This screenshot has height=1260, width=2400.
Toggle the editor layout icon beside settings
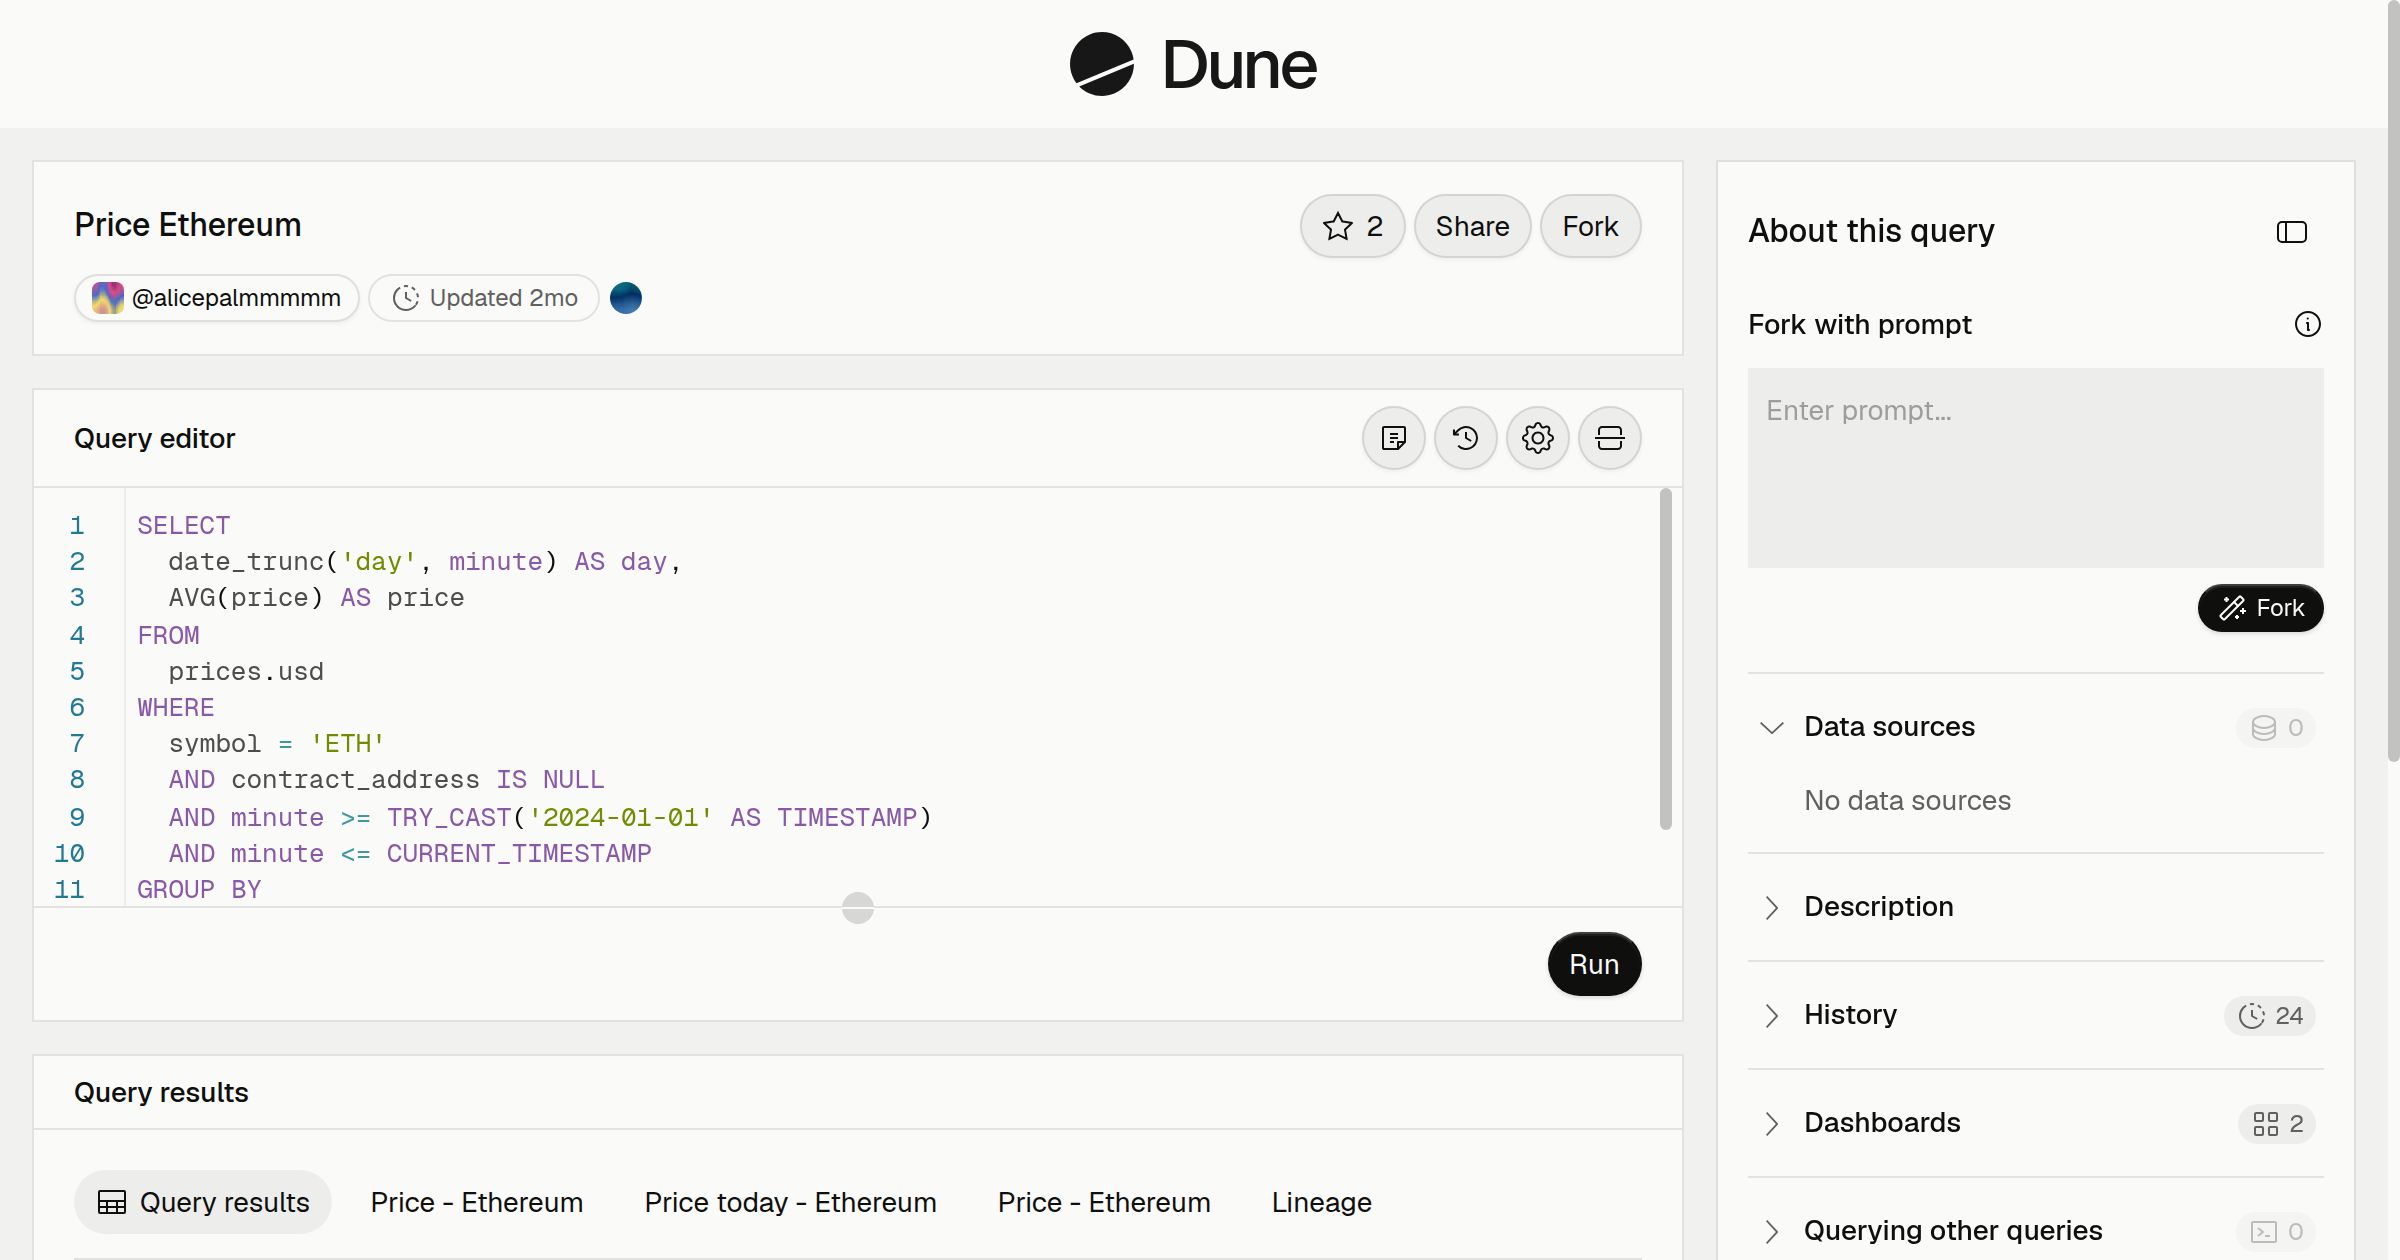tap(1609, 438)
